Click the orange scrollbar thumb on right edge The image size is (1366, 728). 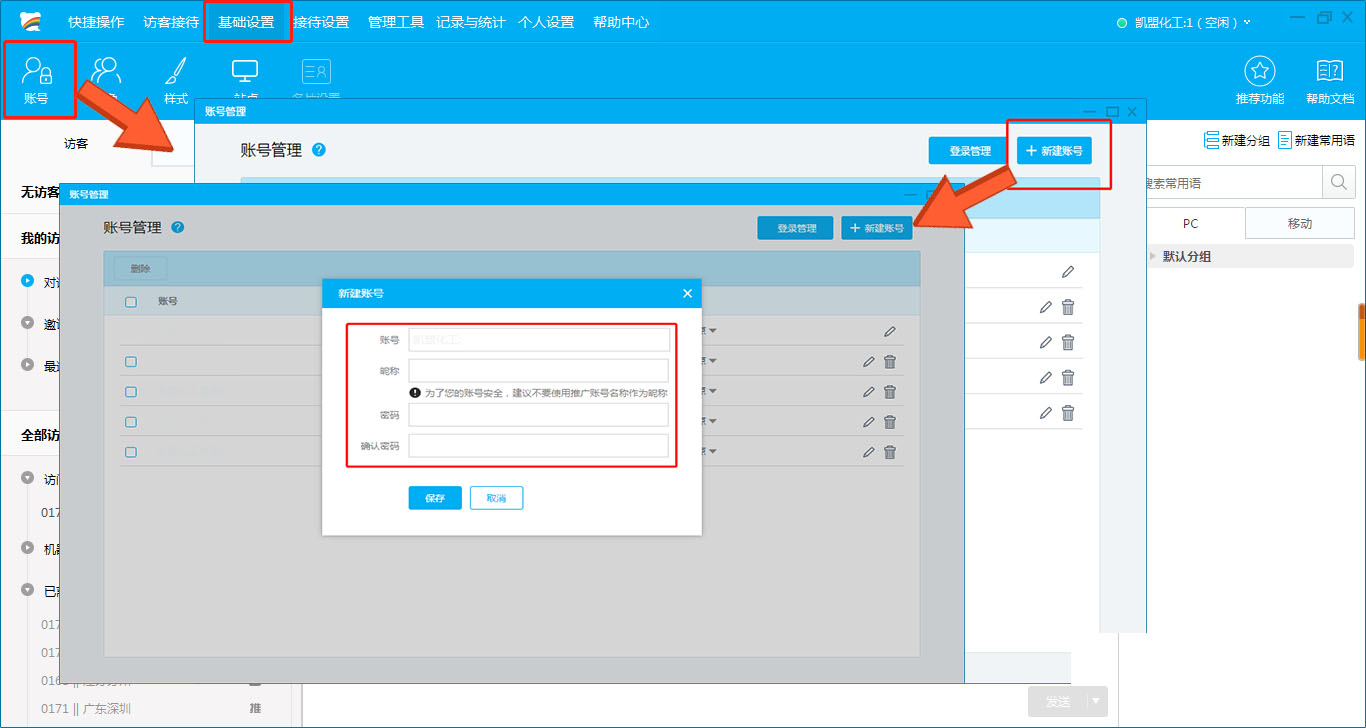1362,331
